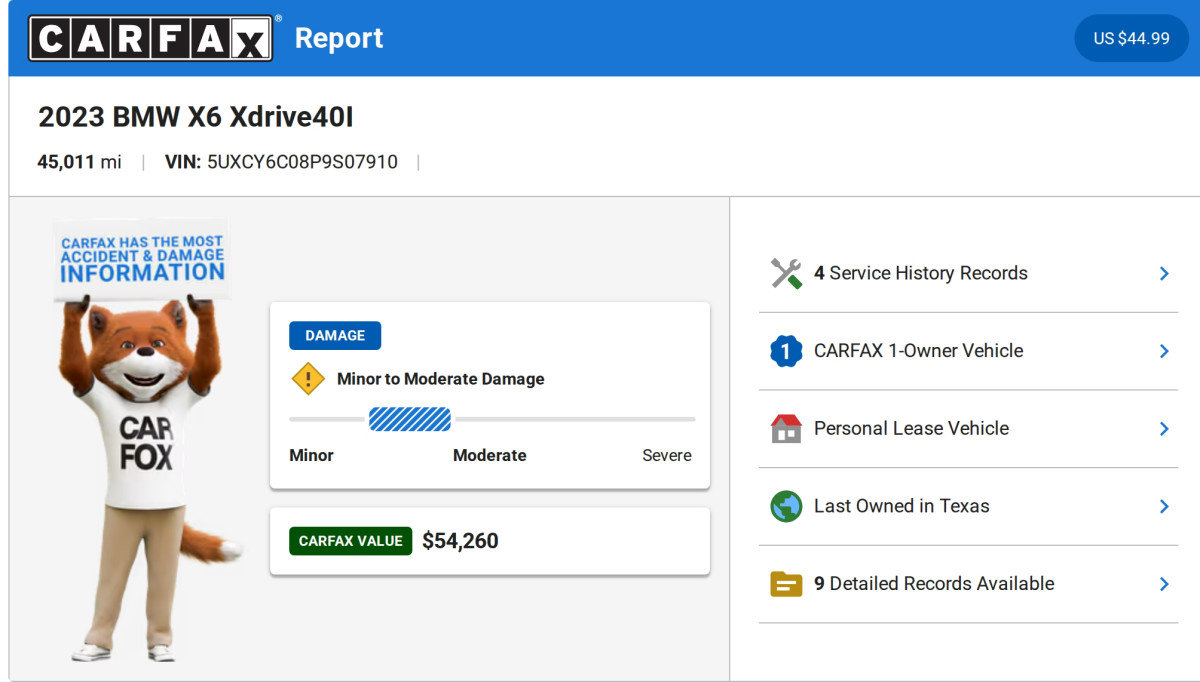The height and width of the screenshot is (682, 1200).
Task: Click the CARFAX logo in header
Action: point(150,38)
